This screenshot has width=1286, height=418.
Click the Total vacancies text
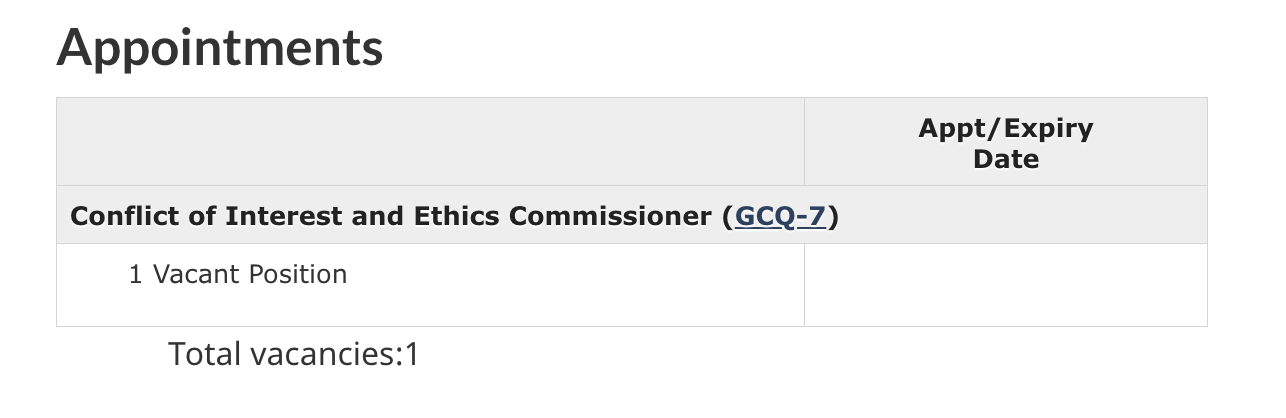pos(293,354)
